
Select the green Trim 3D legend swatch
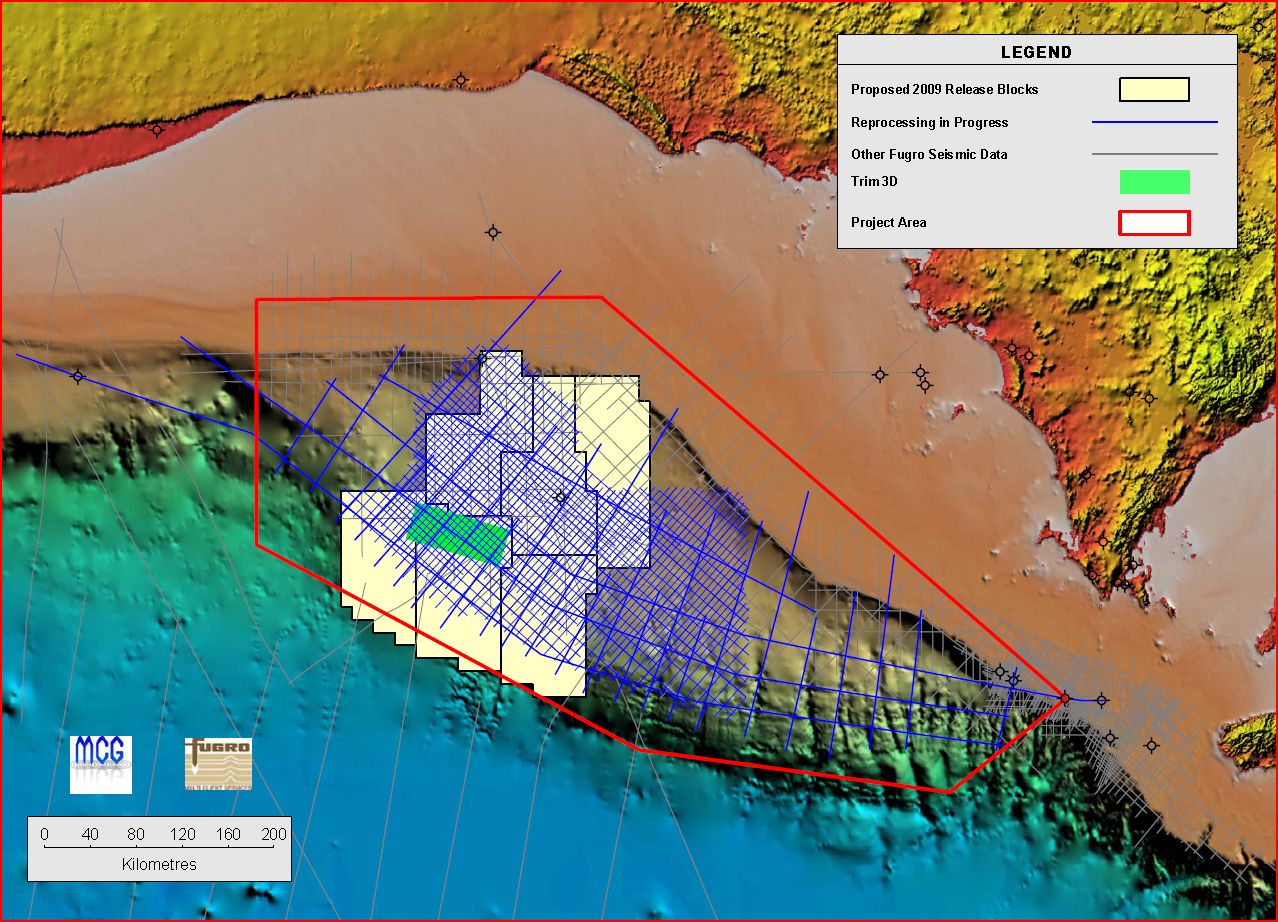tap(1153, 181)
